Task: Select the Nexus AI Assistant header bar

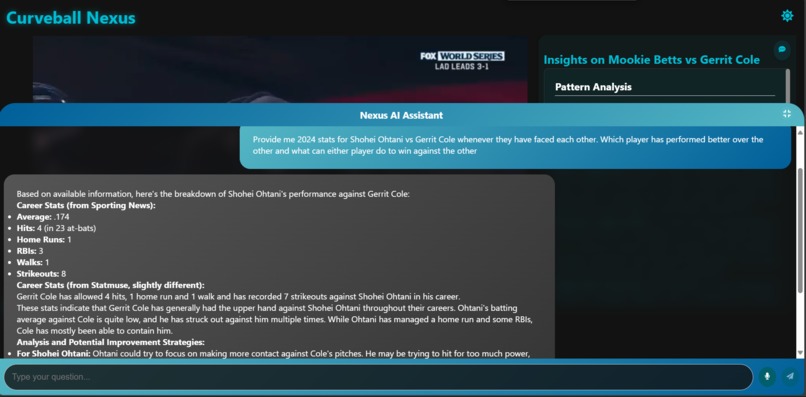Action: tap(401, 115)
